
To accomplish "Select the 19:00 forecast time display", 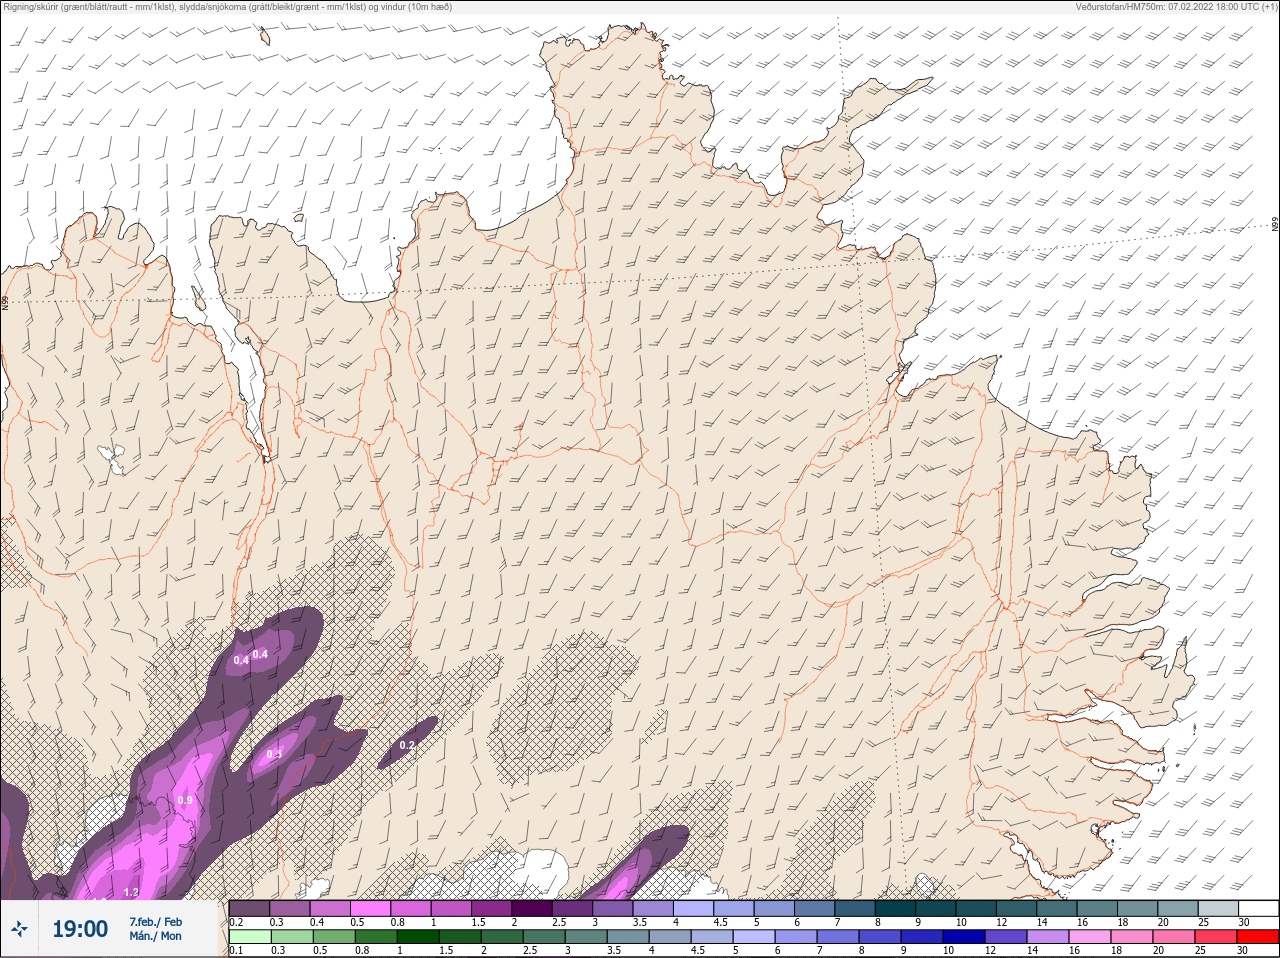I will tap(80, 929).
